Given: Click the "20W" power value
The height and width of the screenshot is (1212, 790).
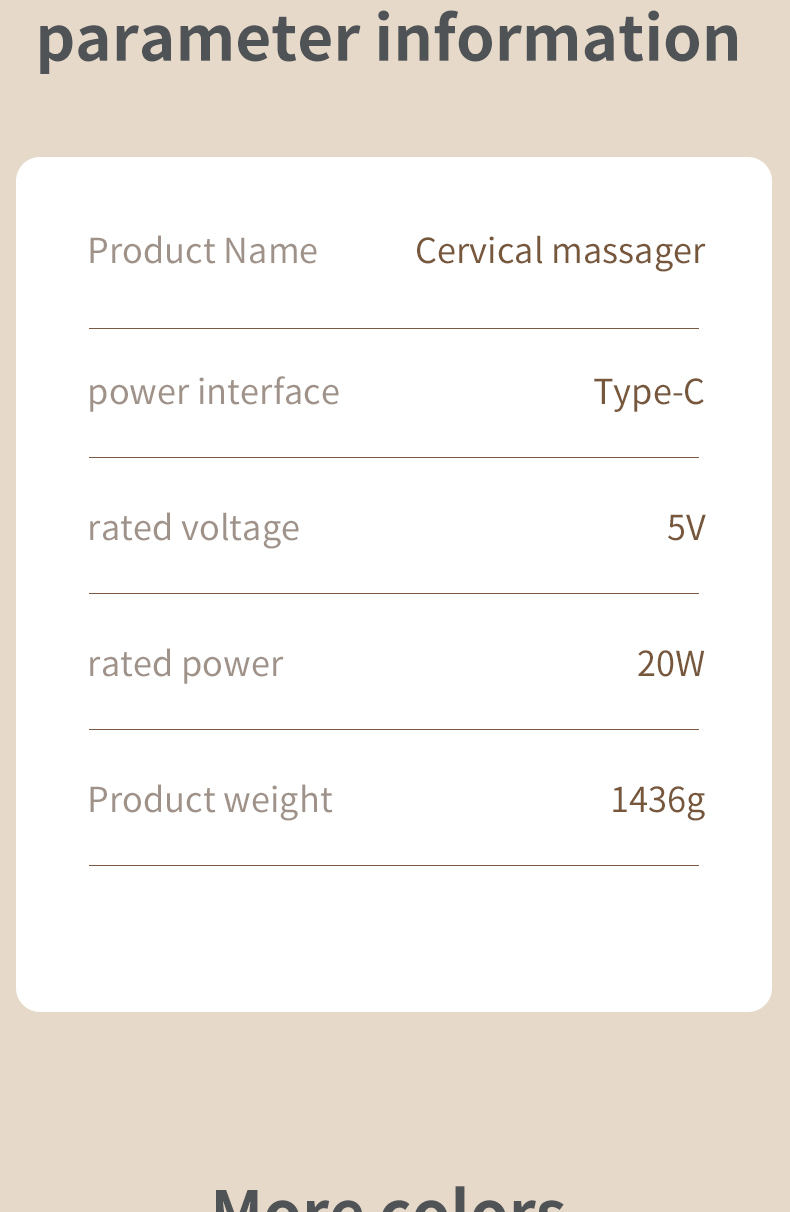Looking at the screenshot, I should point(671,663).
